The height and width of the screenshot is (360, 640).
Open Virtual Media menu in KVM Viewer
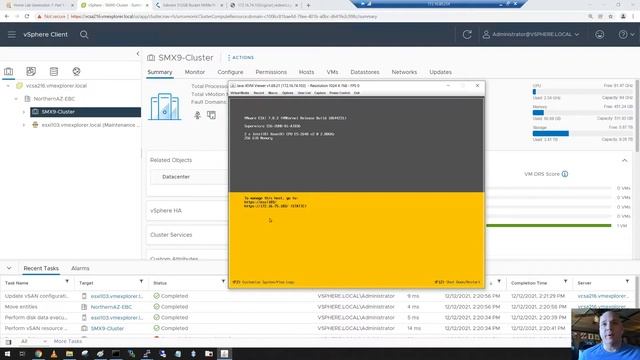click(240, 93)
